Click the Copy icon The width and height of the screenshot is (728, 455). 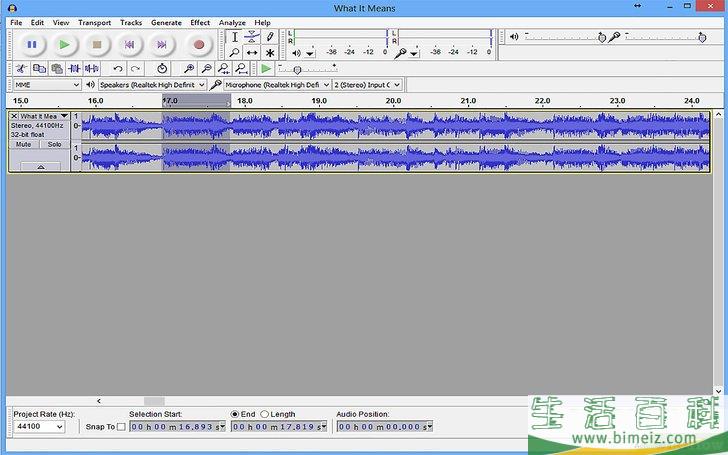pos(39,69)
